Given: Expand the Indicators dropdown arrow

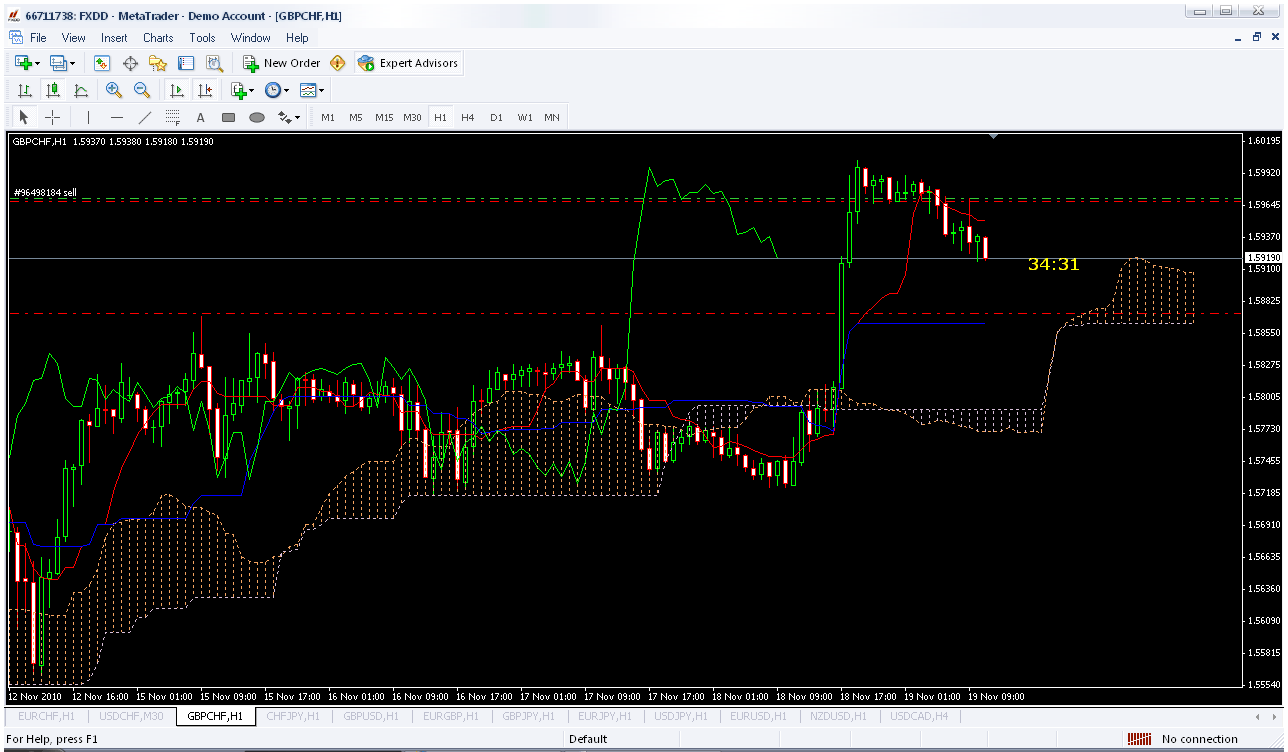Looking at the screenshot, I should 251,90.
